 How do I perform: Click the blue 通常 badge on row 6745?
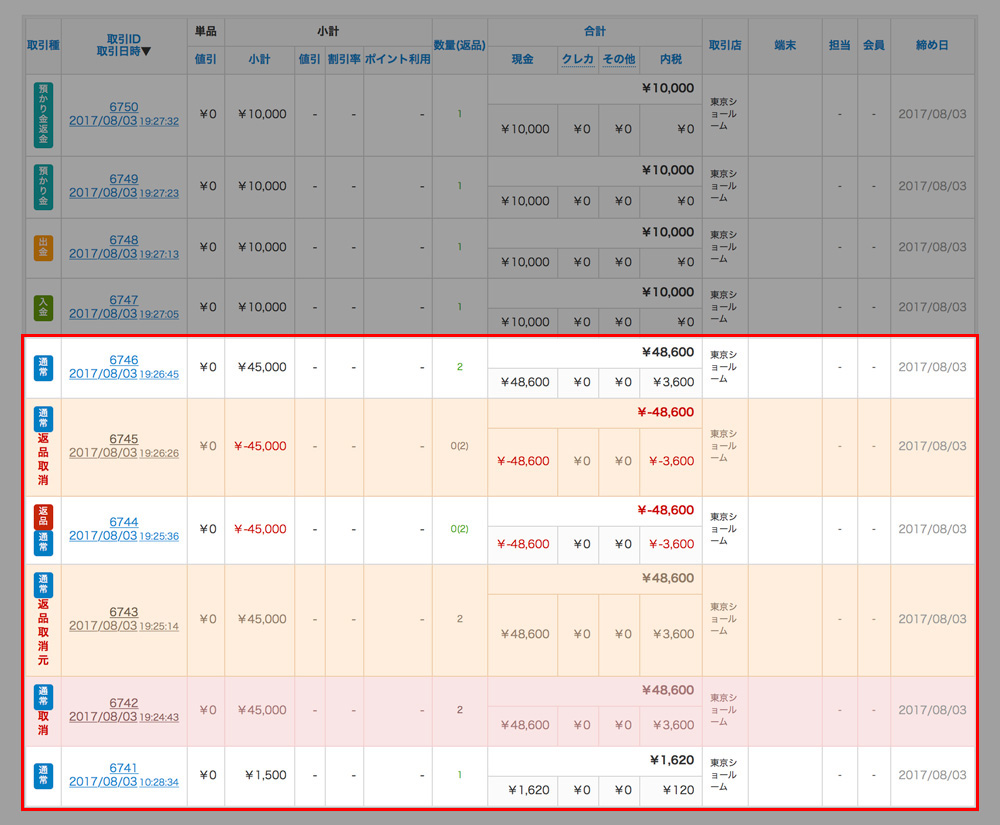(x=43, y=419)
